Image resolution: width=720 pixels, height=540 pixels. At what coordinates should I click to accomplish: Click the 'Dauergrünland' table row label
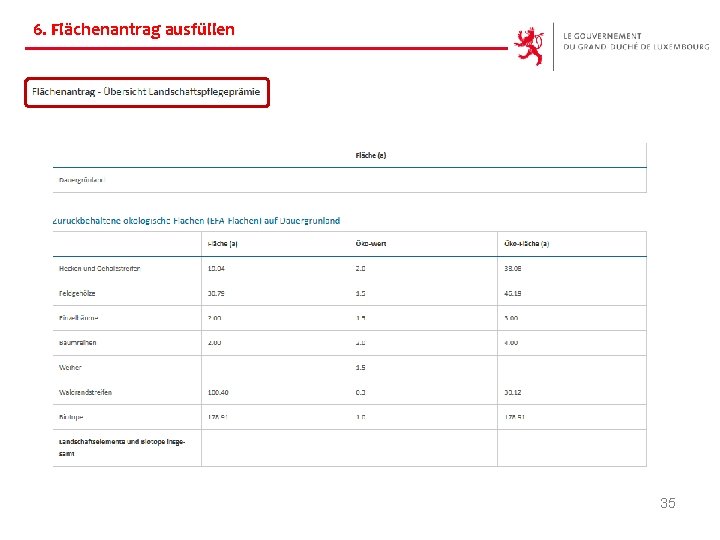[x=82, y=180]
